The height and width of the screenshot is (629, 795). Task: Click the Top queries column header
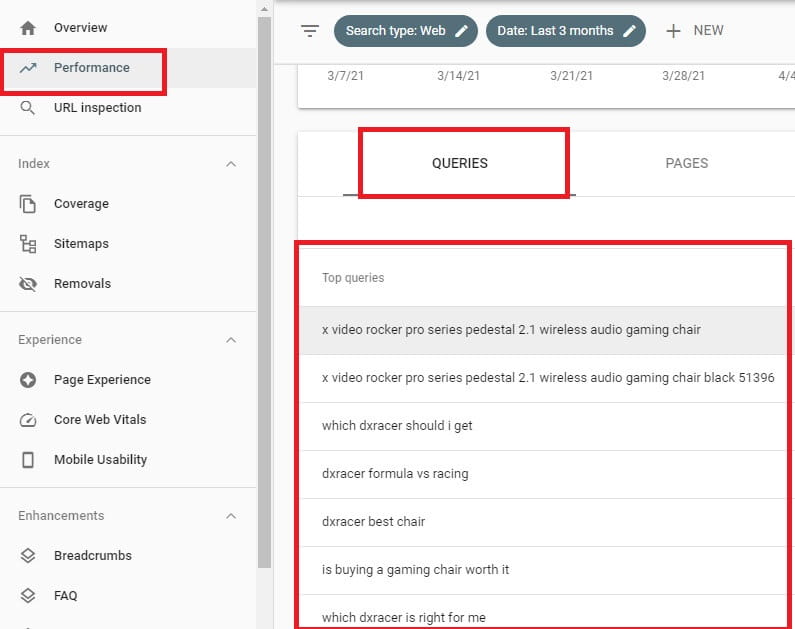click(353, 278)
